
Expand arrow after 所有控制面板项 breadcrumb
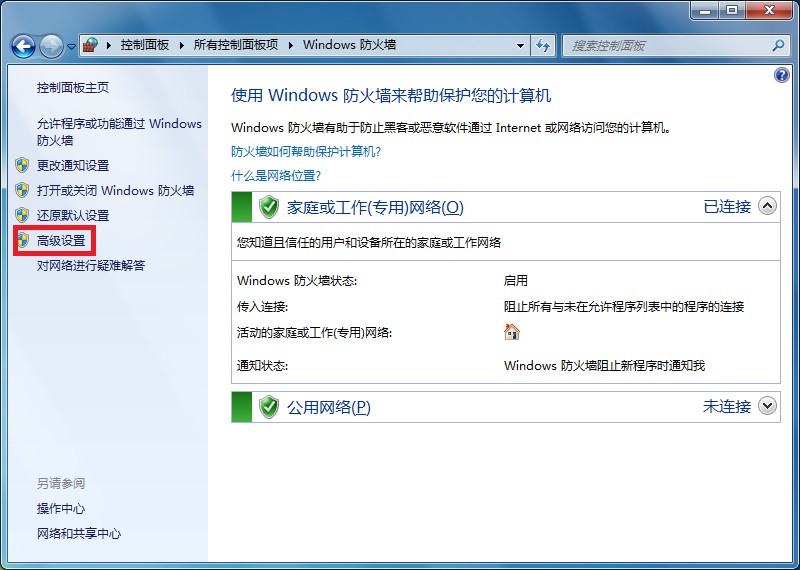pos(291,45)
